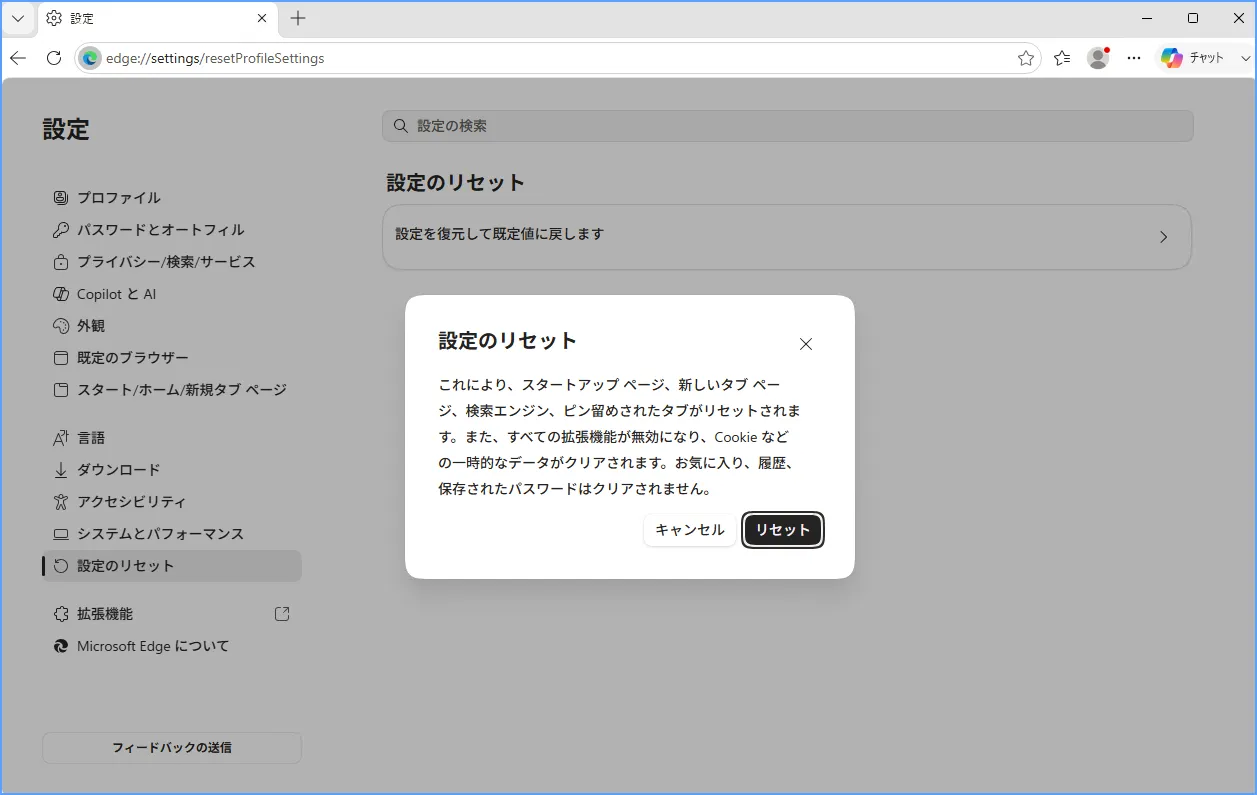
Task: Expand 設定を復元して既定値に戻します chevron
Action: 1163,237
